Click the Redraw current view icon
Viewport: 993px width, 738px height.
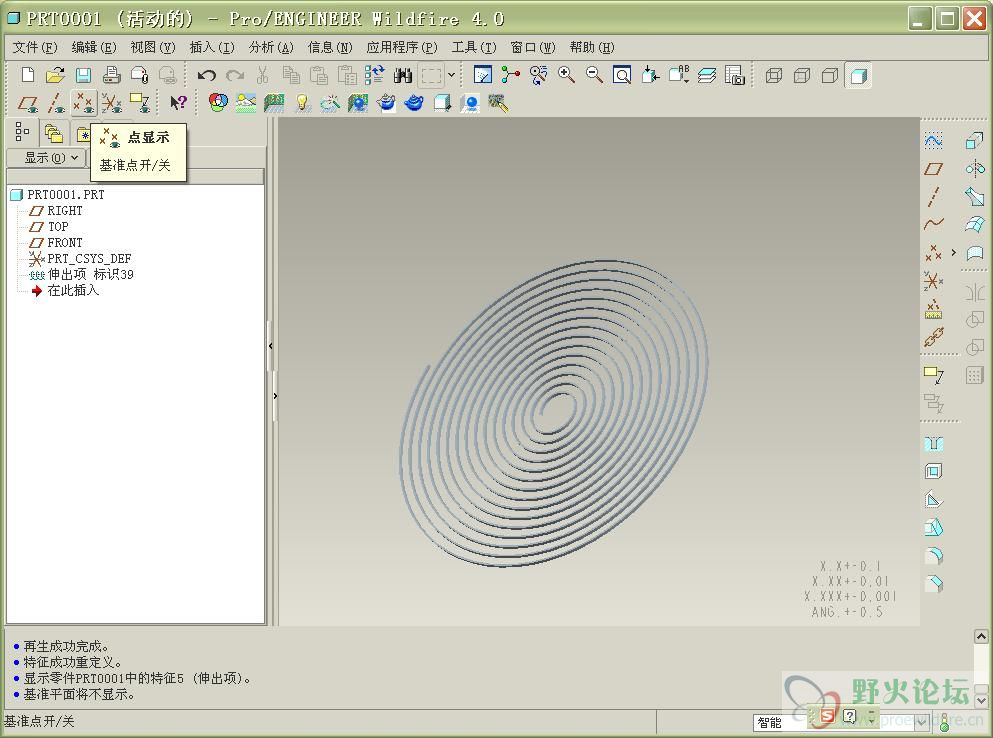tap(483, 75)
